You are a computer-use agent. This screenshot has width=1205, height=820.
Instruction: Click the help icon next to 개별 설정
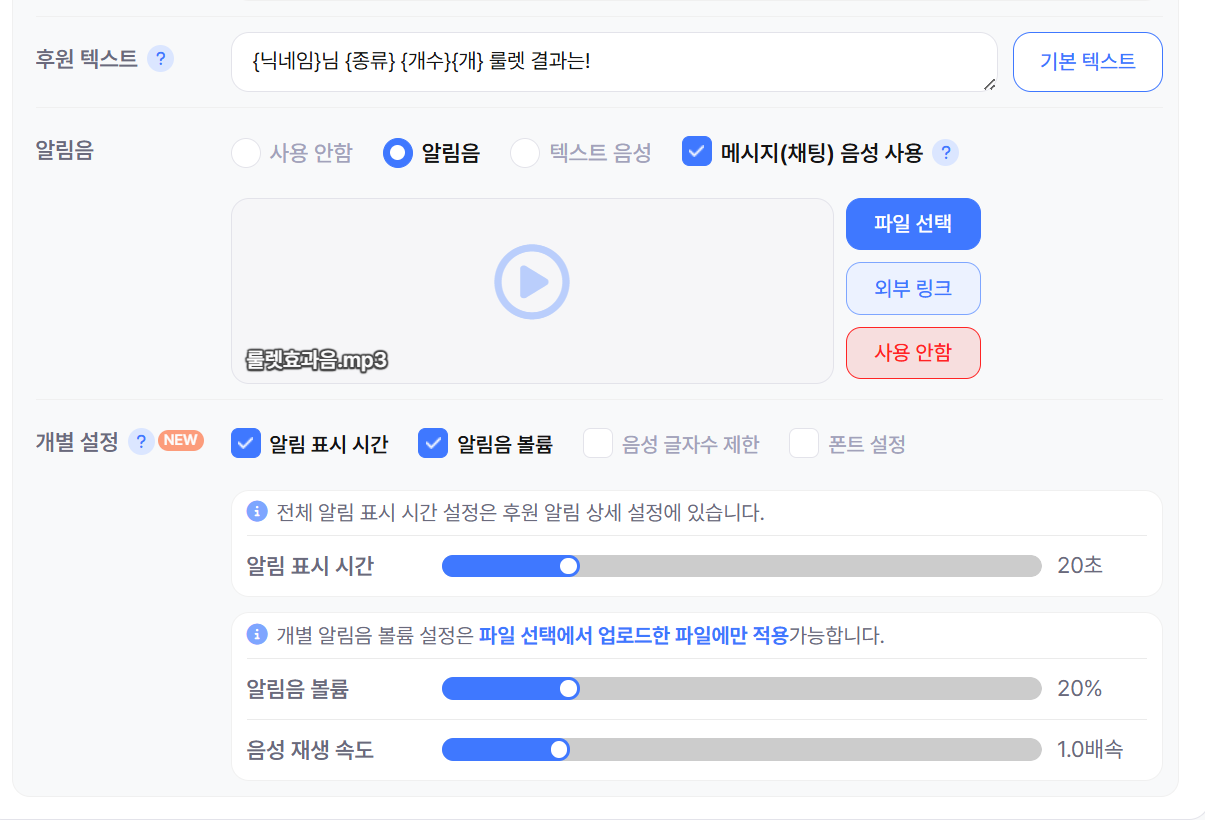[x=142, y=441]
